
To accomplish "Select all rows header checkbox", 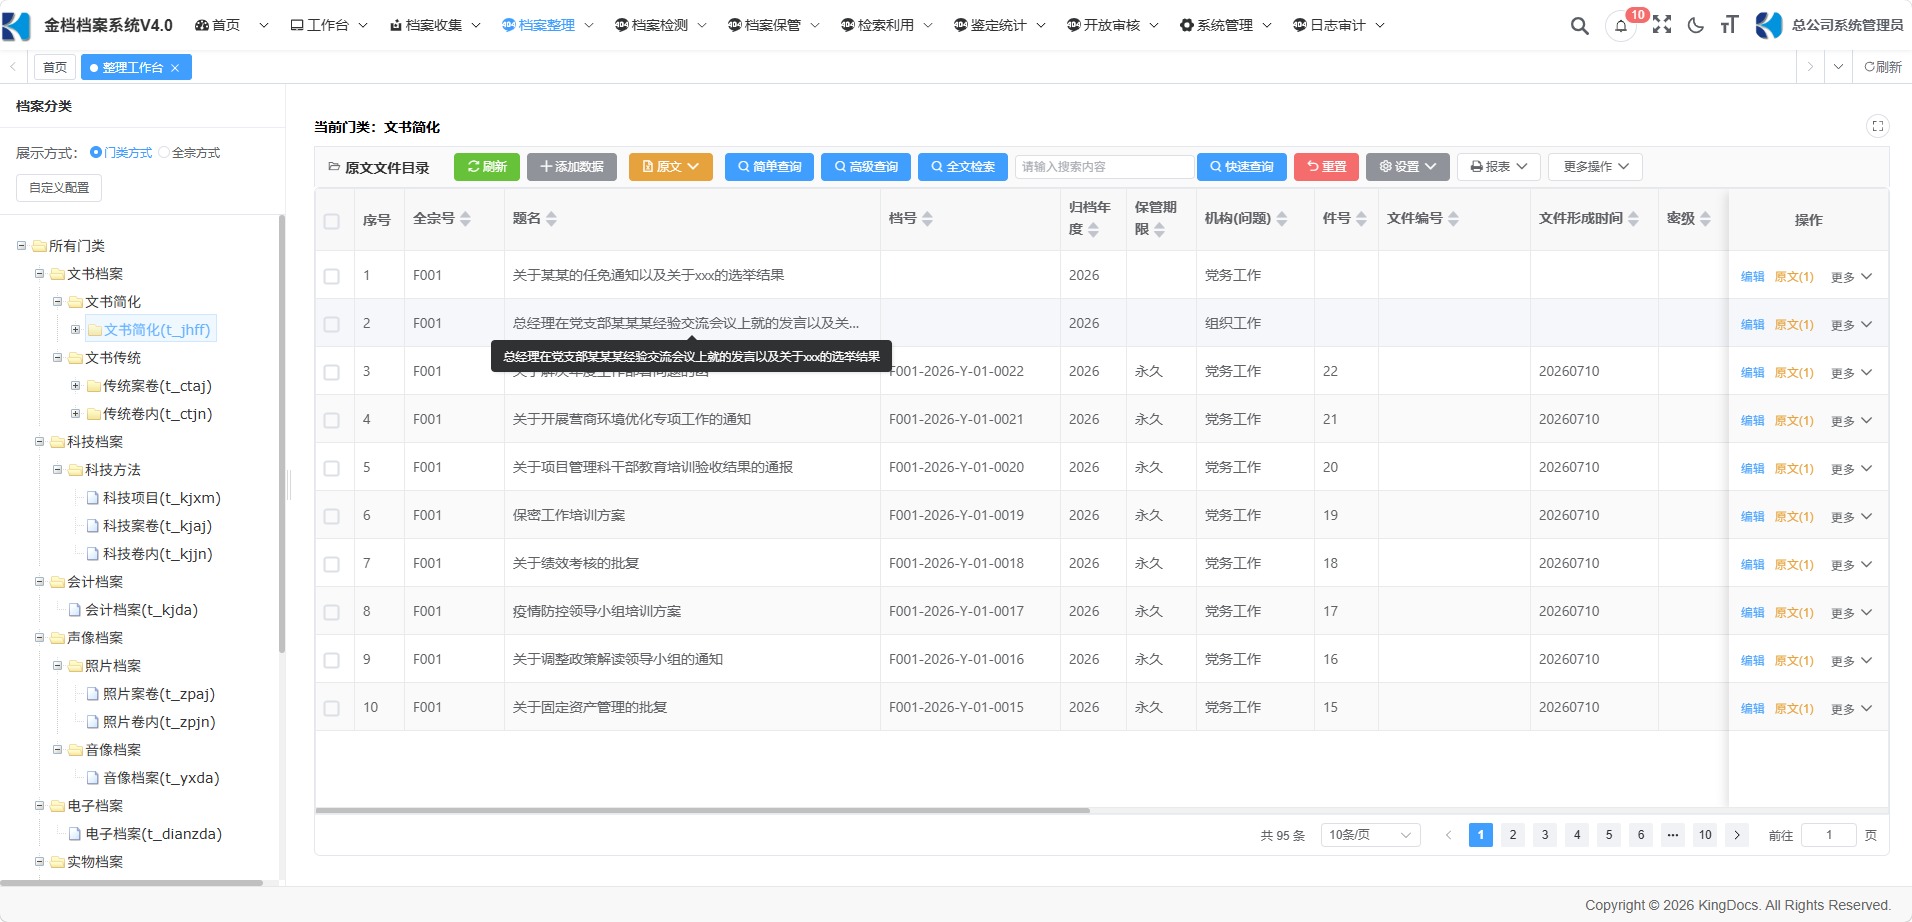I will 332,221.
